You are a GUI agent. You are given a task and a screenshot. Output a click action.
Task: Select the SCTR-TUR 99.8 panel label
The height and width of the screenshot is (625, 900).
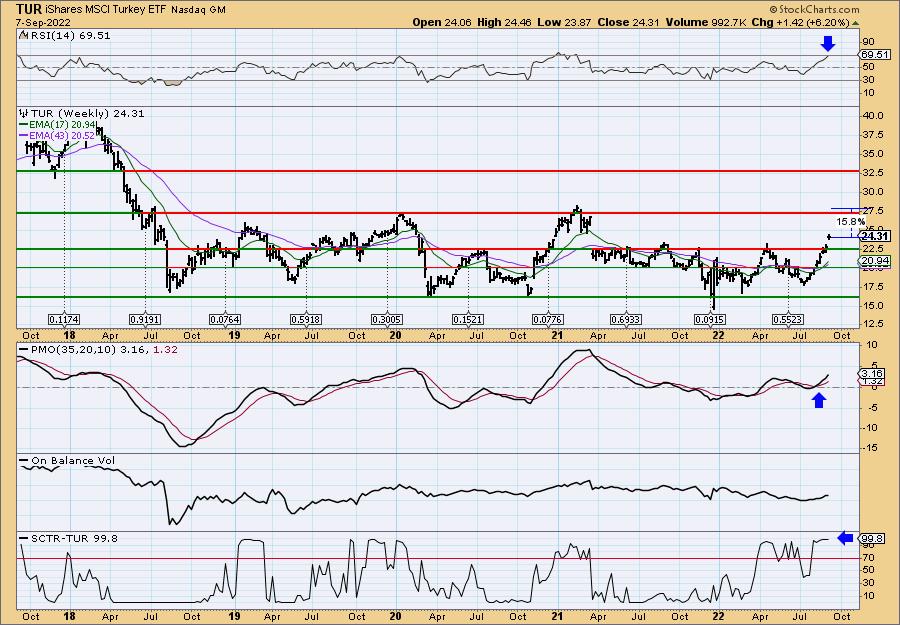pos(74,538)
